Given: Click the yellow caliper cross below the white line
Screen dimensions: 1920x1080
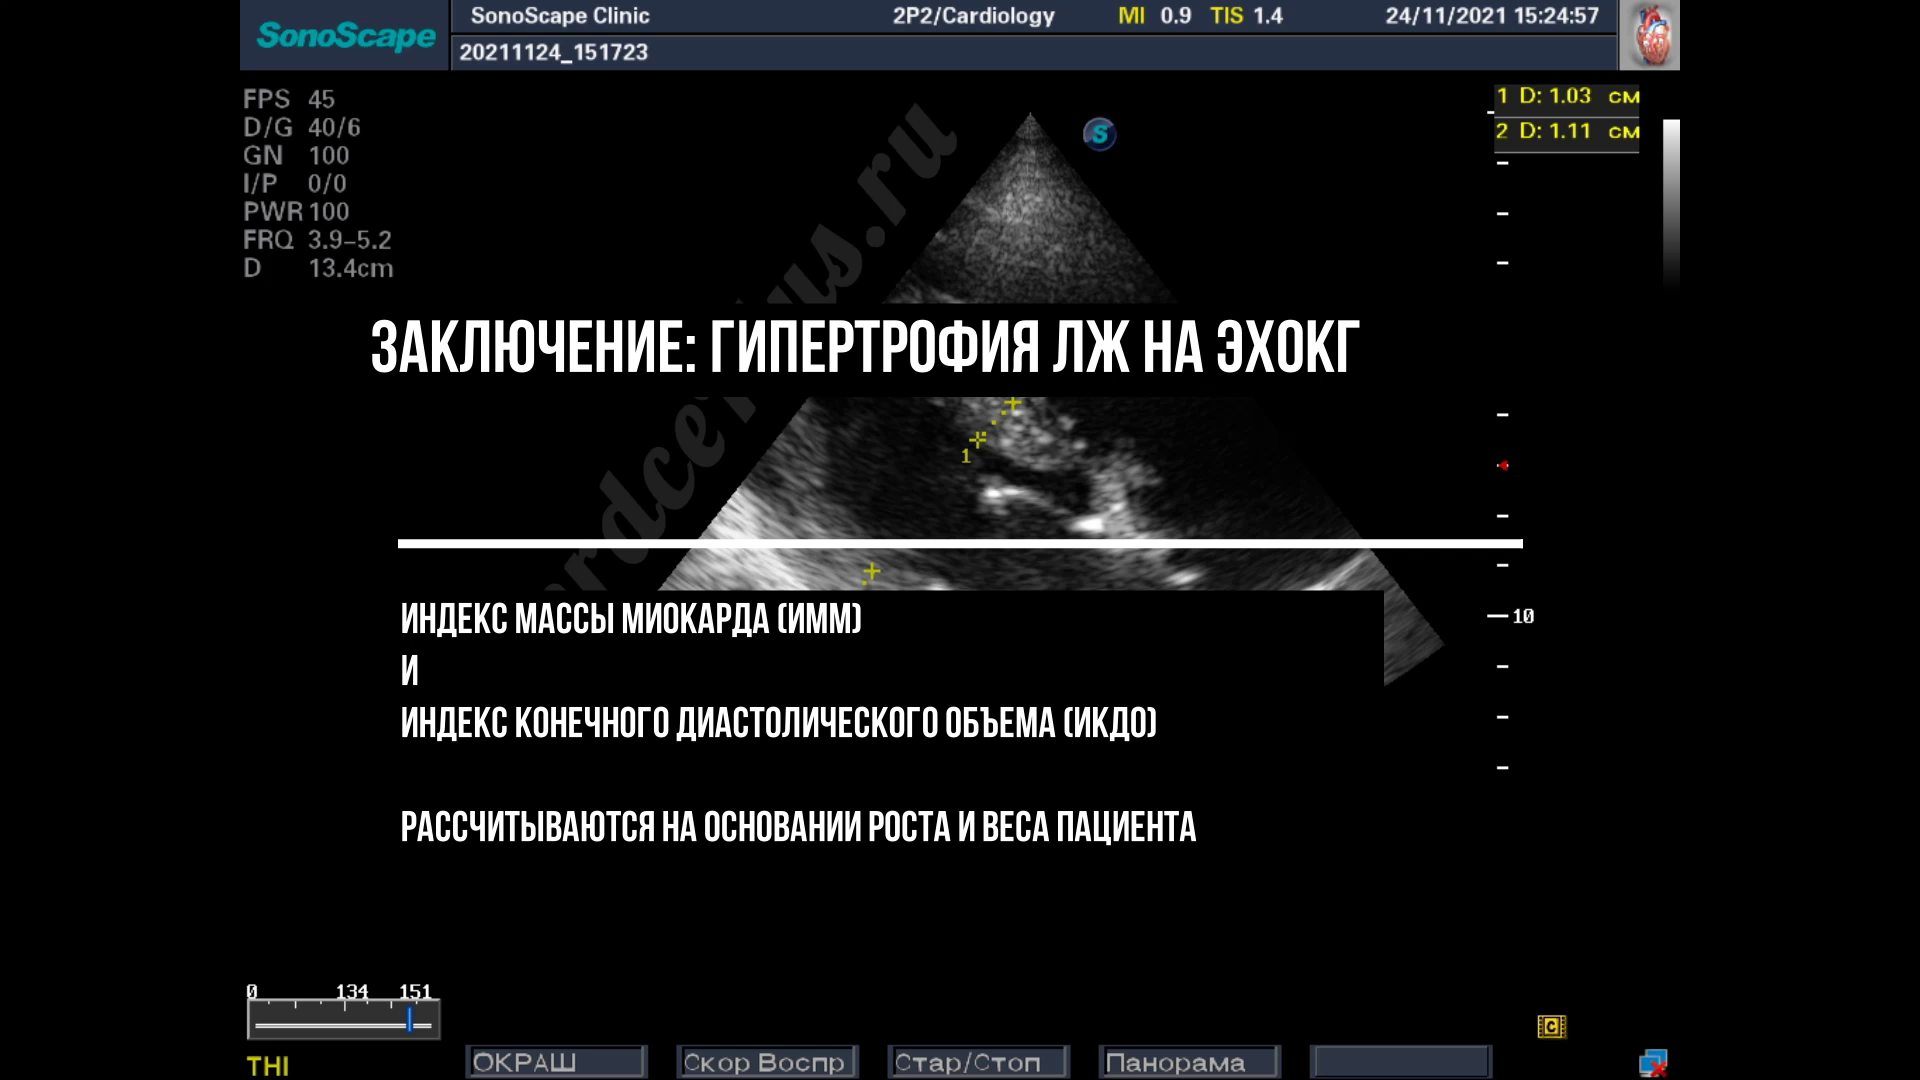Looking at the screenshot, I should tap(871, 572).
